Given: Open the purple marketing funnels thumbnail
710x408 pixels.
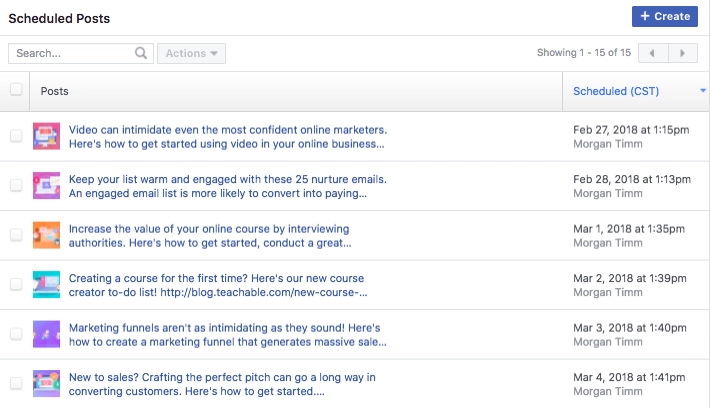Looking at the screenshot, I should 46,334.
